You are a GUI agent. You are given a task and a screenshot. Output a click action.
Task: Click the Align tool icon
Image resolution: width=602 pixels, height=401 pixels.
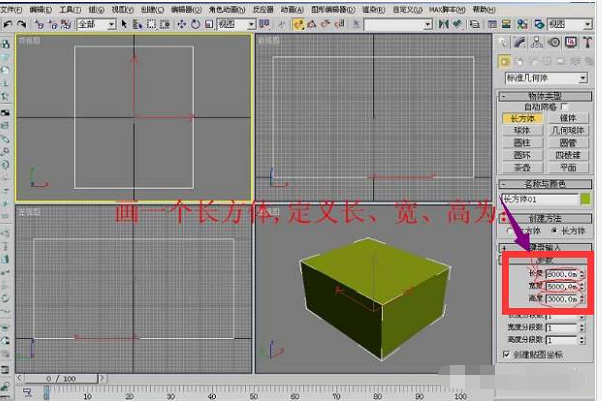click(457, 24)
